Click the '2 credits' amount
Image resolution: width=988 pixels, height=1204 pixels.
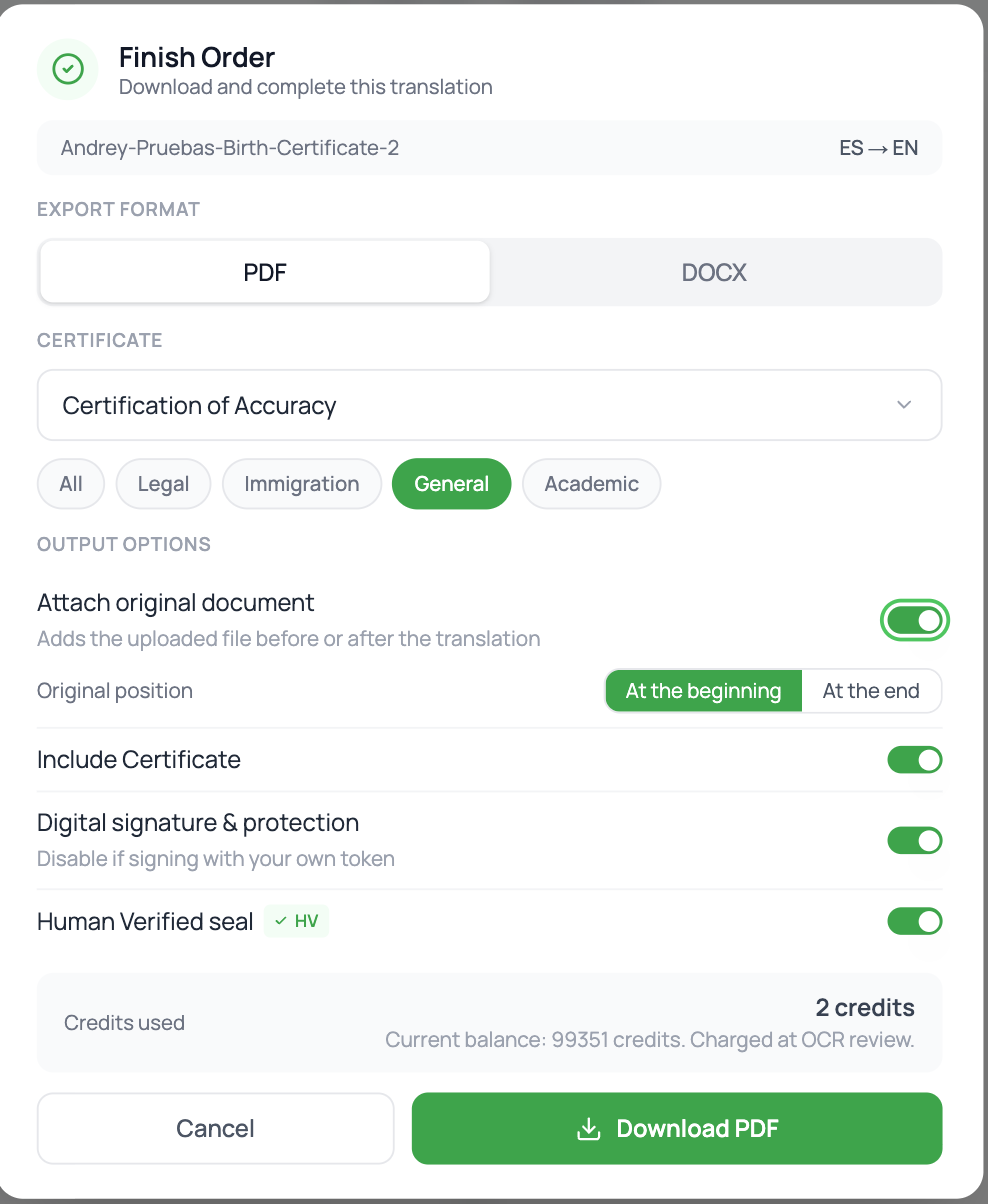tap(865, 1007)
